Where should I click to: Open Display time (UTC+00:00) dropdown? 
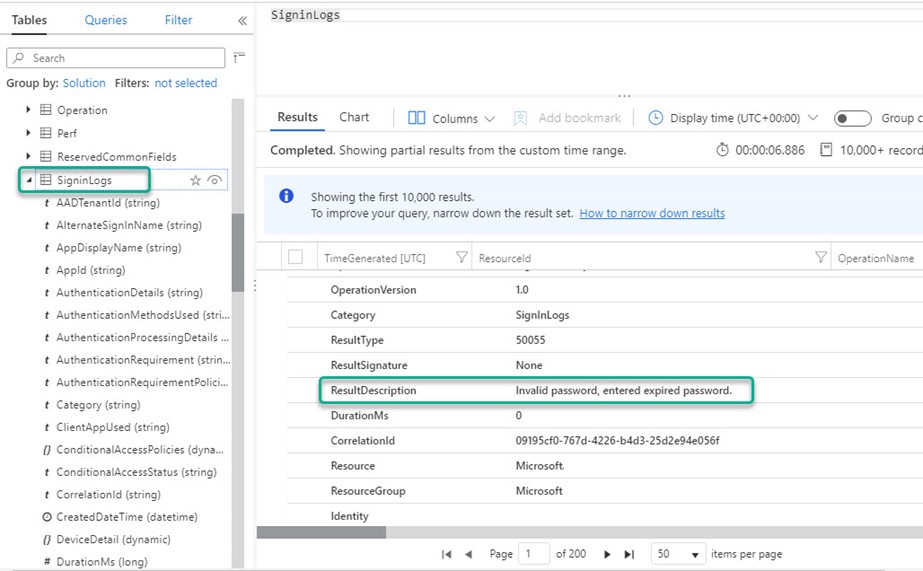pos(734,118)
